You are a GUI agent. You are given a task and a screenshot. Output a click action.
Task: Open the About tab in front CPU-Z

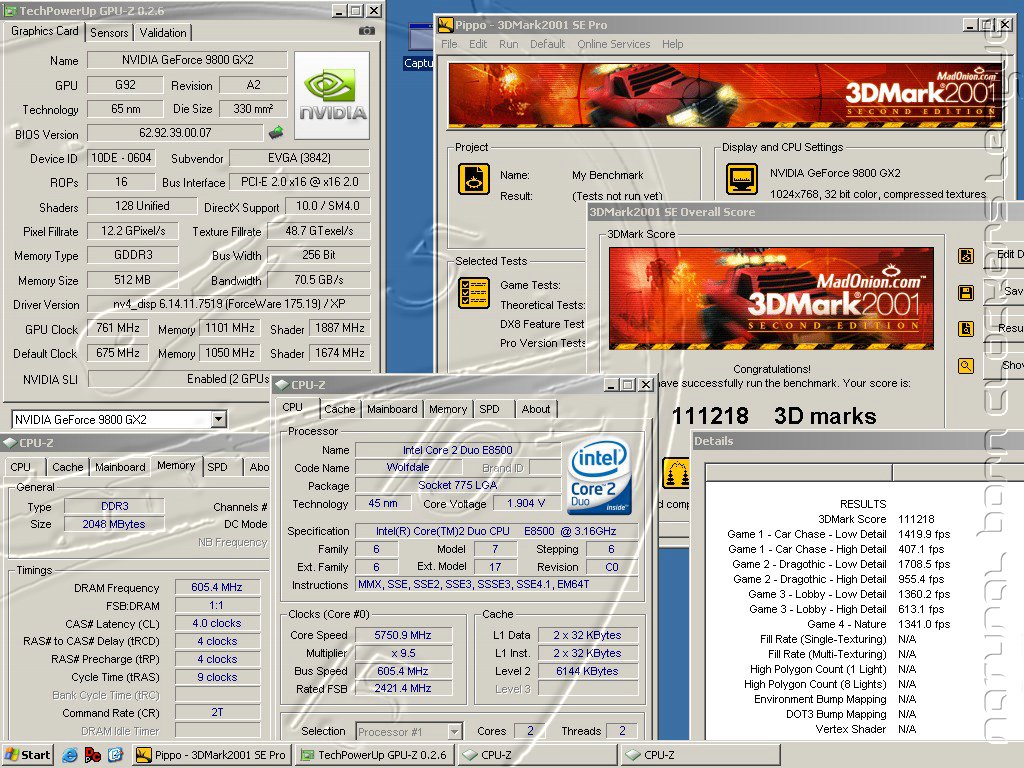click(536, 409)
